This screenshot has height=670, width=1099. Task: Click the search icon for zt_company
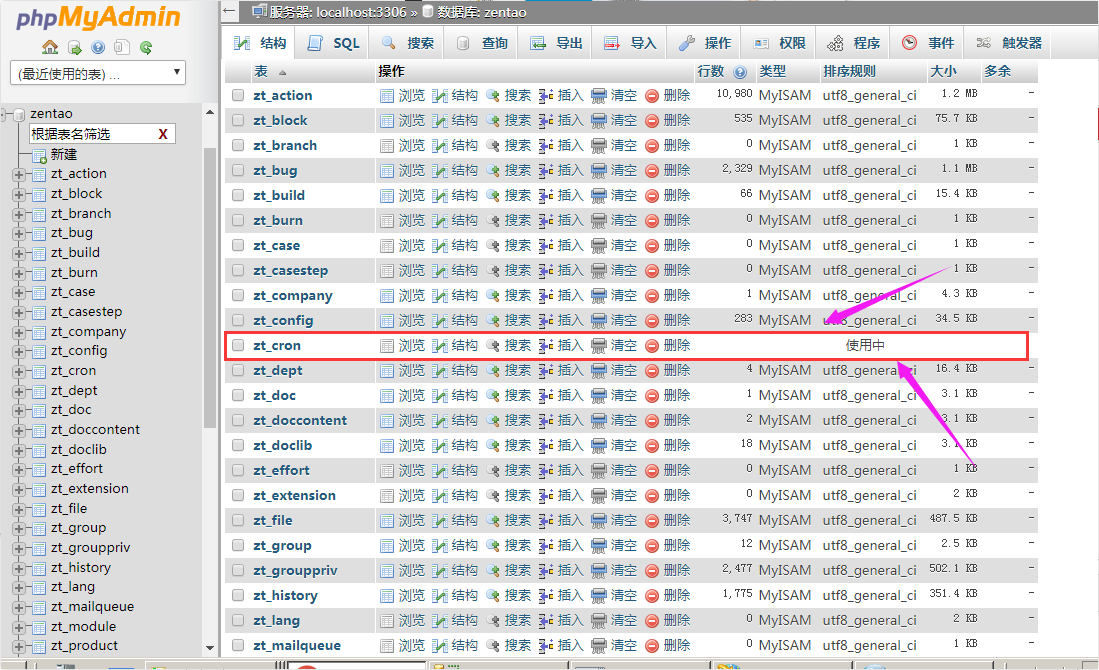tap(493, 296)
